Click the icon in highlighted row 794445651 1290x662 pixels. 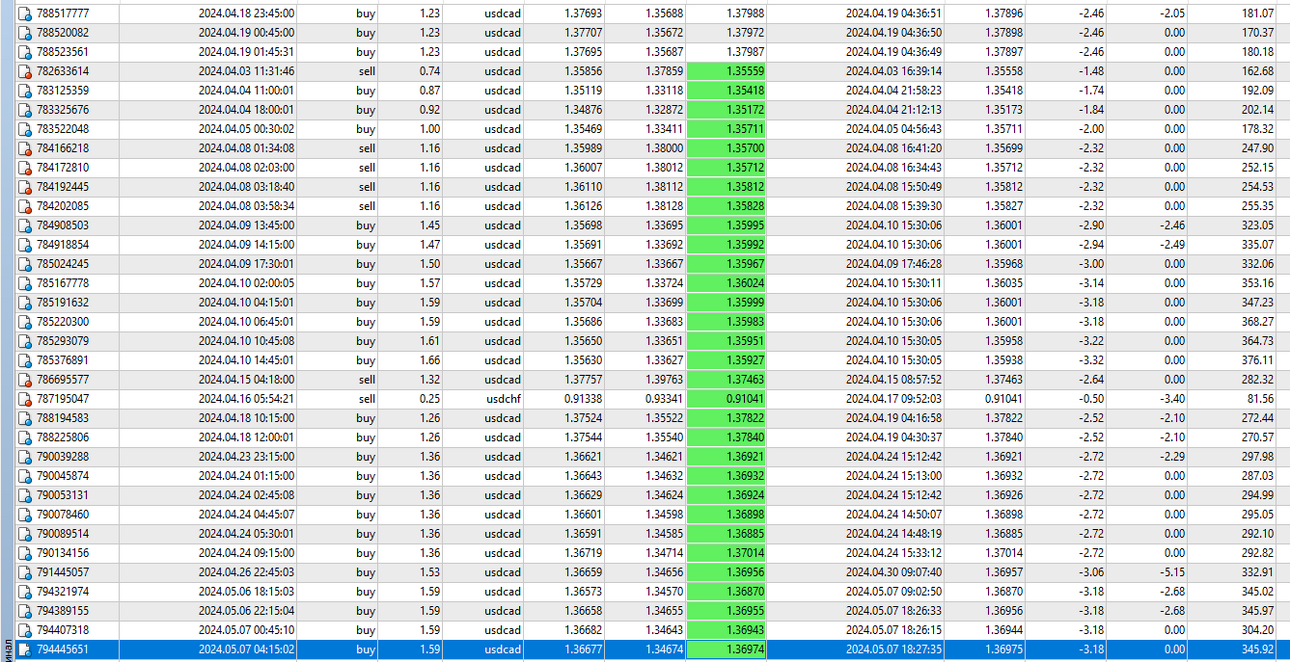(24, 649)
